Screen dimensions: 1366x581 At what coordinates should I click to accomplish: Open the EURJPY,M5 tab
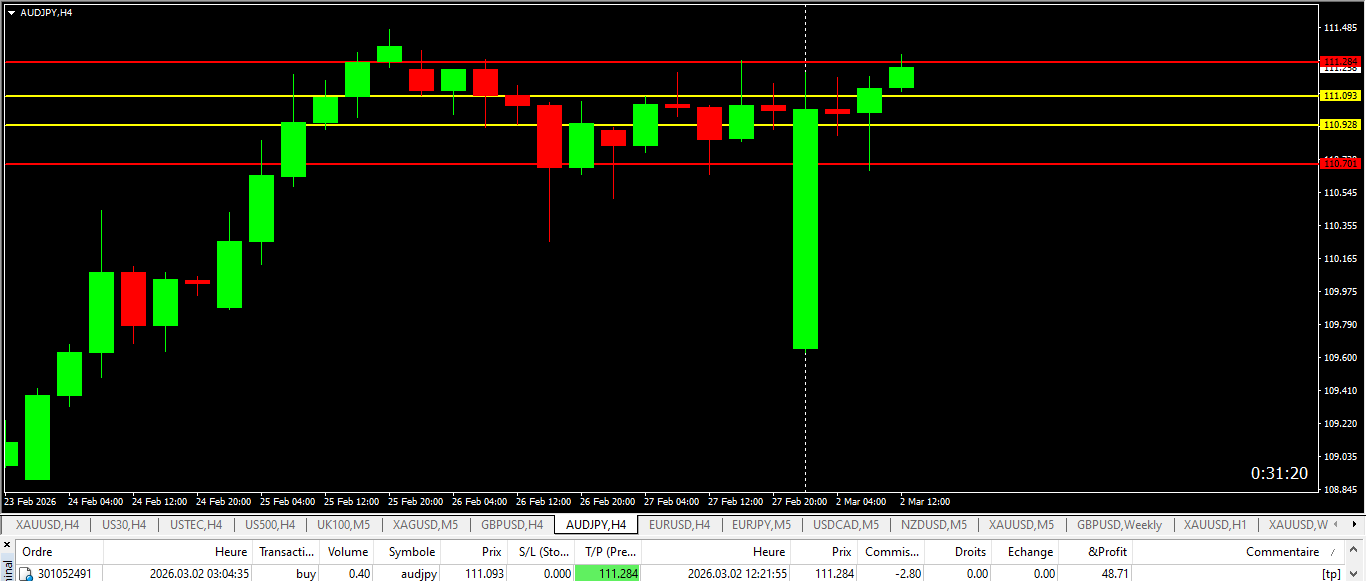click(x=762, y=524)
